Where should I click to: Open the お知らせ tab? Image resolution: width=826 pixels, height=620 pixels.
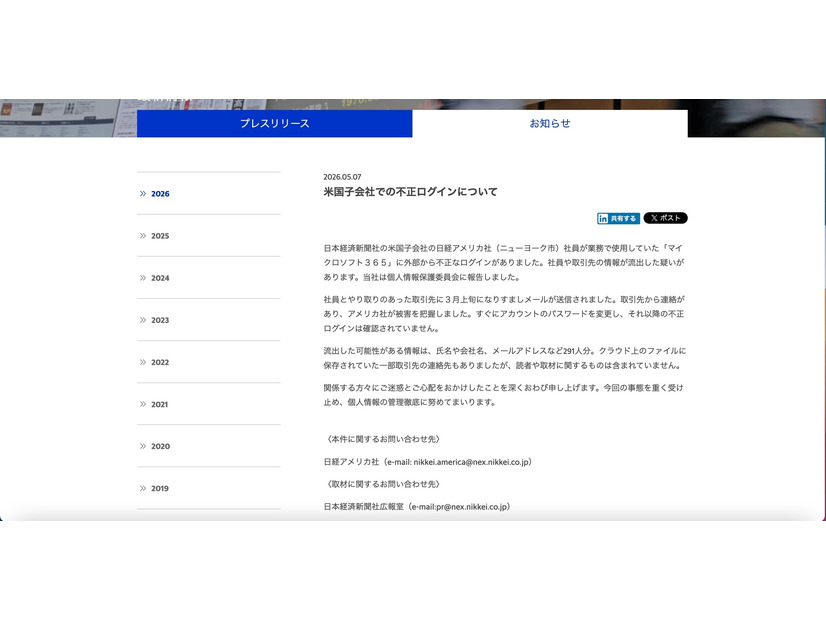point(550,124)
